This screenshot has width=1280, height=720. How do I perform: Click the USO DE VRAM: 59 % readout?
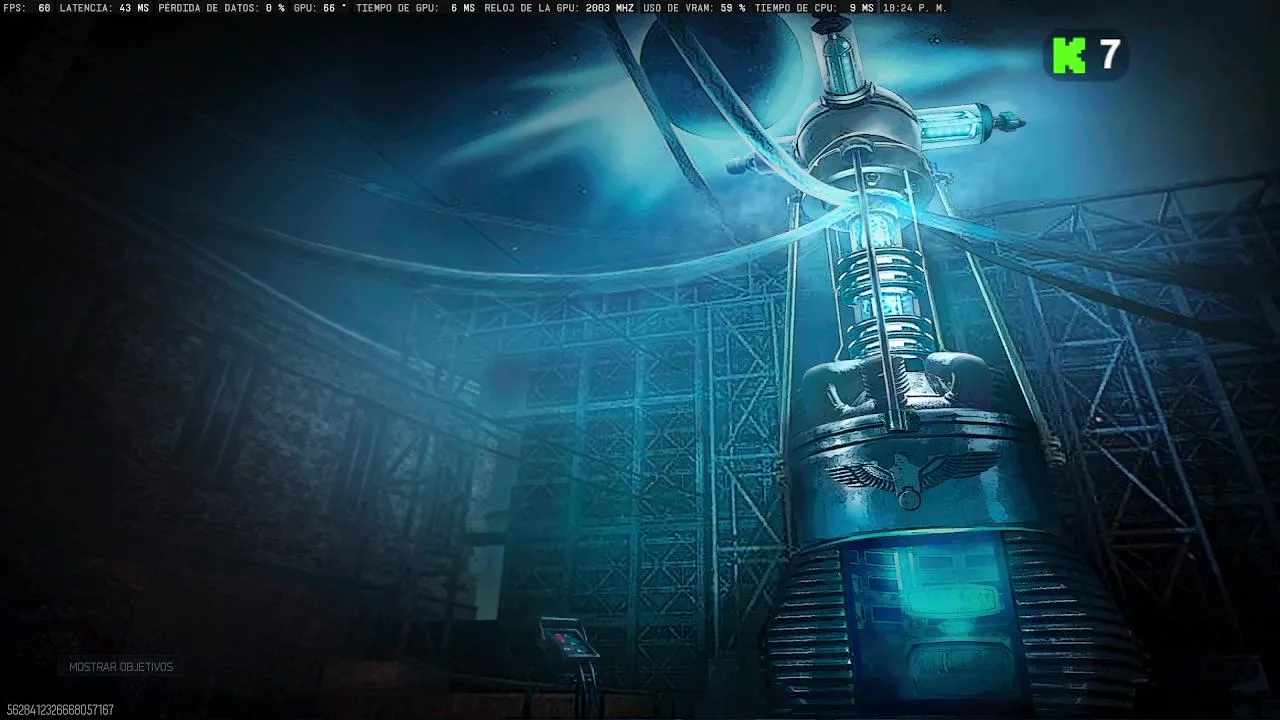click(694, 8)
